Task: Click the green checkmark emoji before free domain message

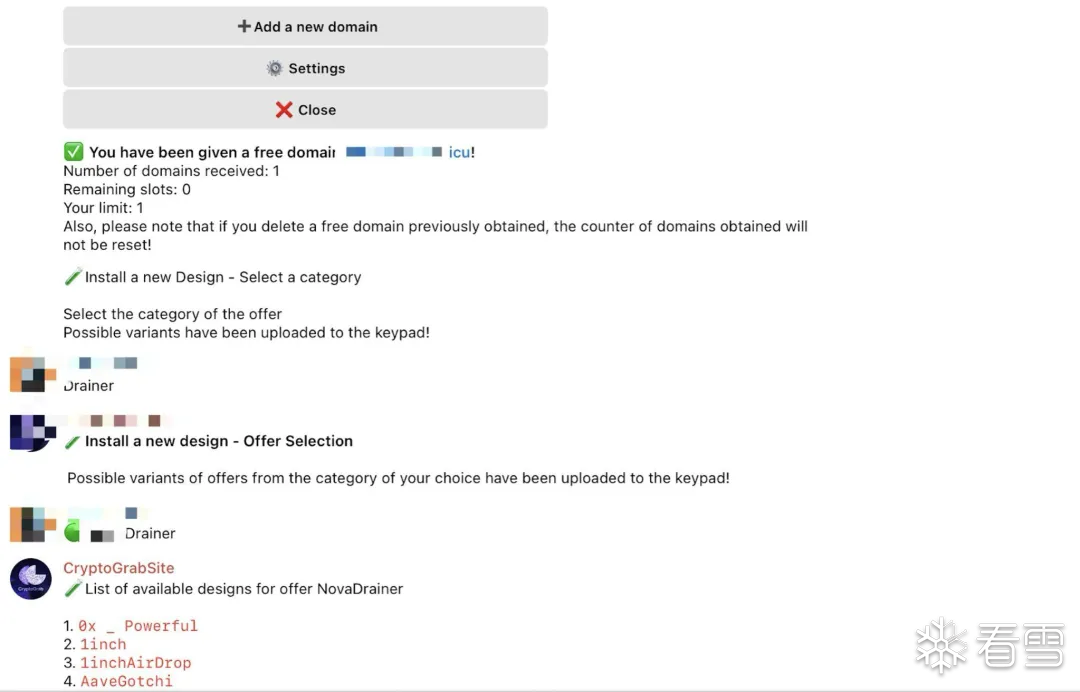Action: click(x=73, y=152)
